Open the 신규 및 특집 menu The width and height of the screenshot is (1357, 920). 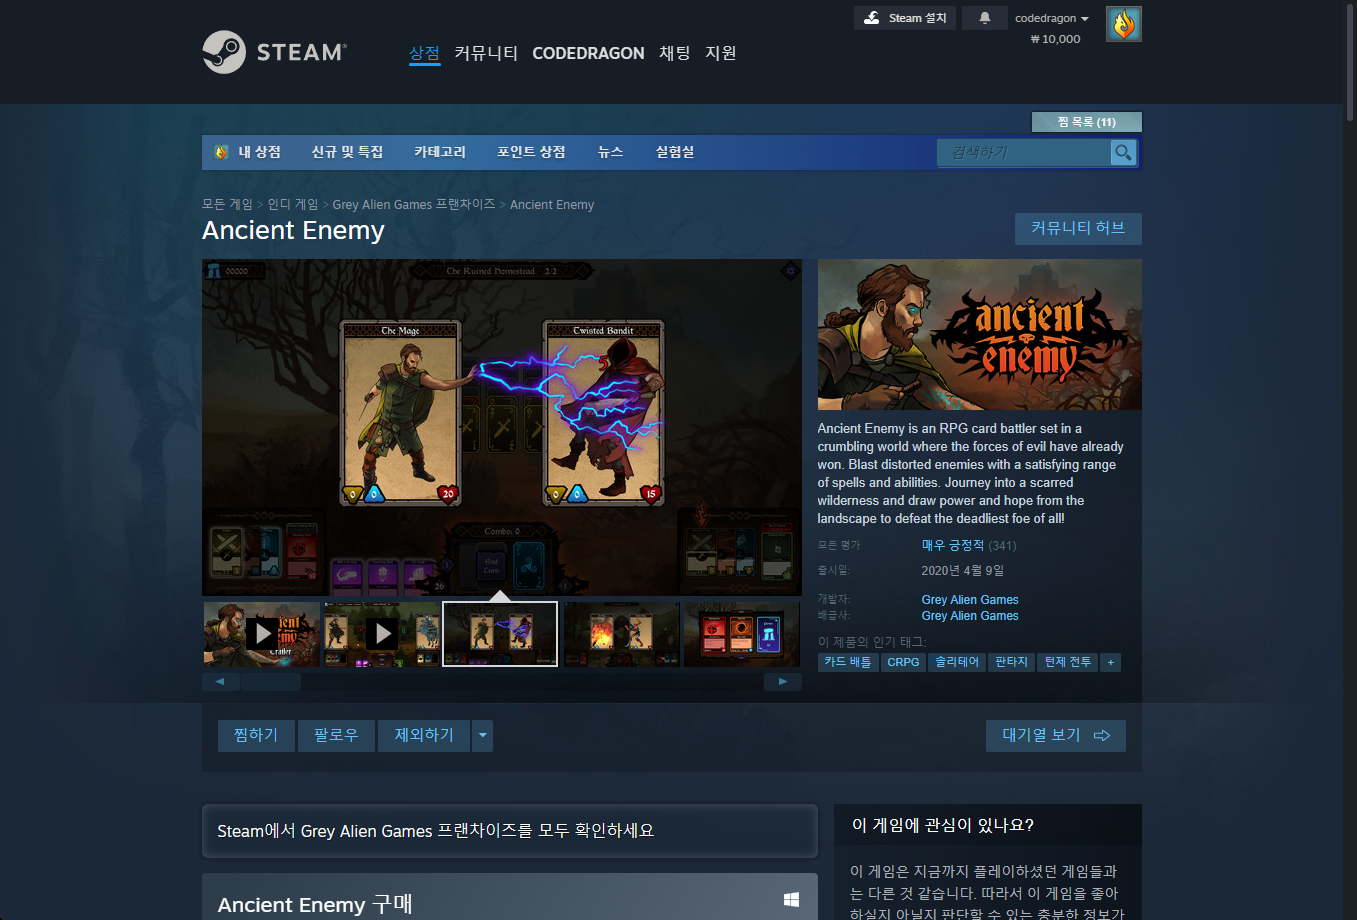[x=347, y=152]
